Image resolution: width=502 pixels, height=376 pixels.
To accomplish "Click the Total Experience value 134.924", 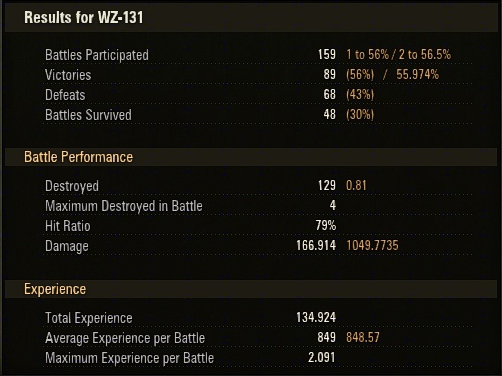I will (316, 317).
